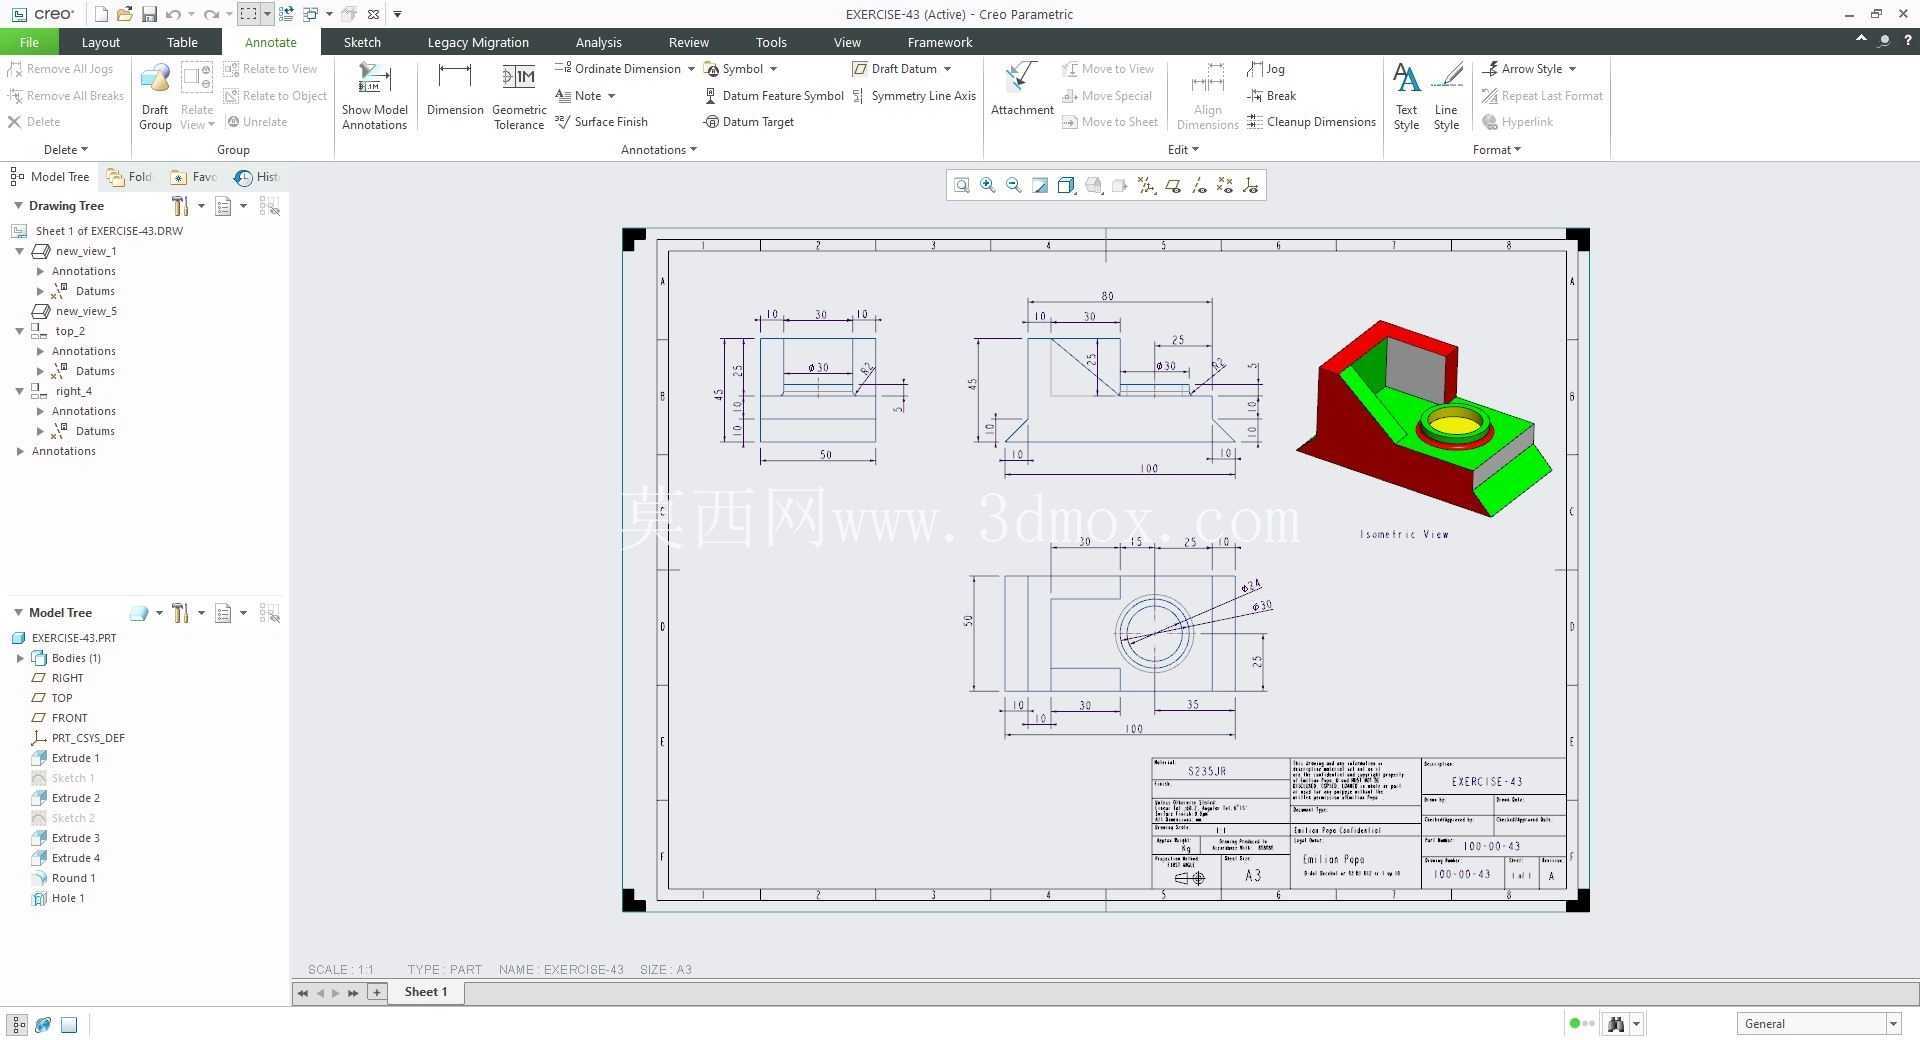The height and width of the screenshot is (1040, 1920).
Task: Create a new file from quick access
Action: coord(101,14)
